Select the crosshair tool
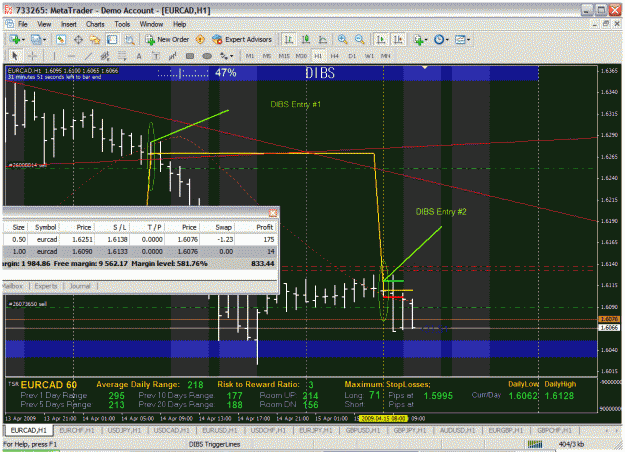The width and height of the screenshot is (625, 452). pyautogui.click(x=33, y=56)
